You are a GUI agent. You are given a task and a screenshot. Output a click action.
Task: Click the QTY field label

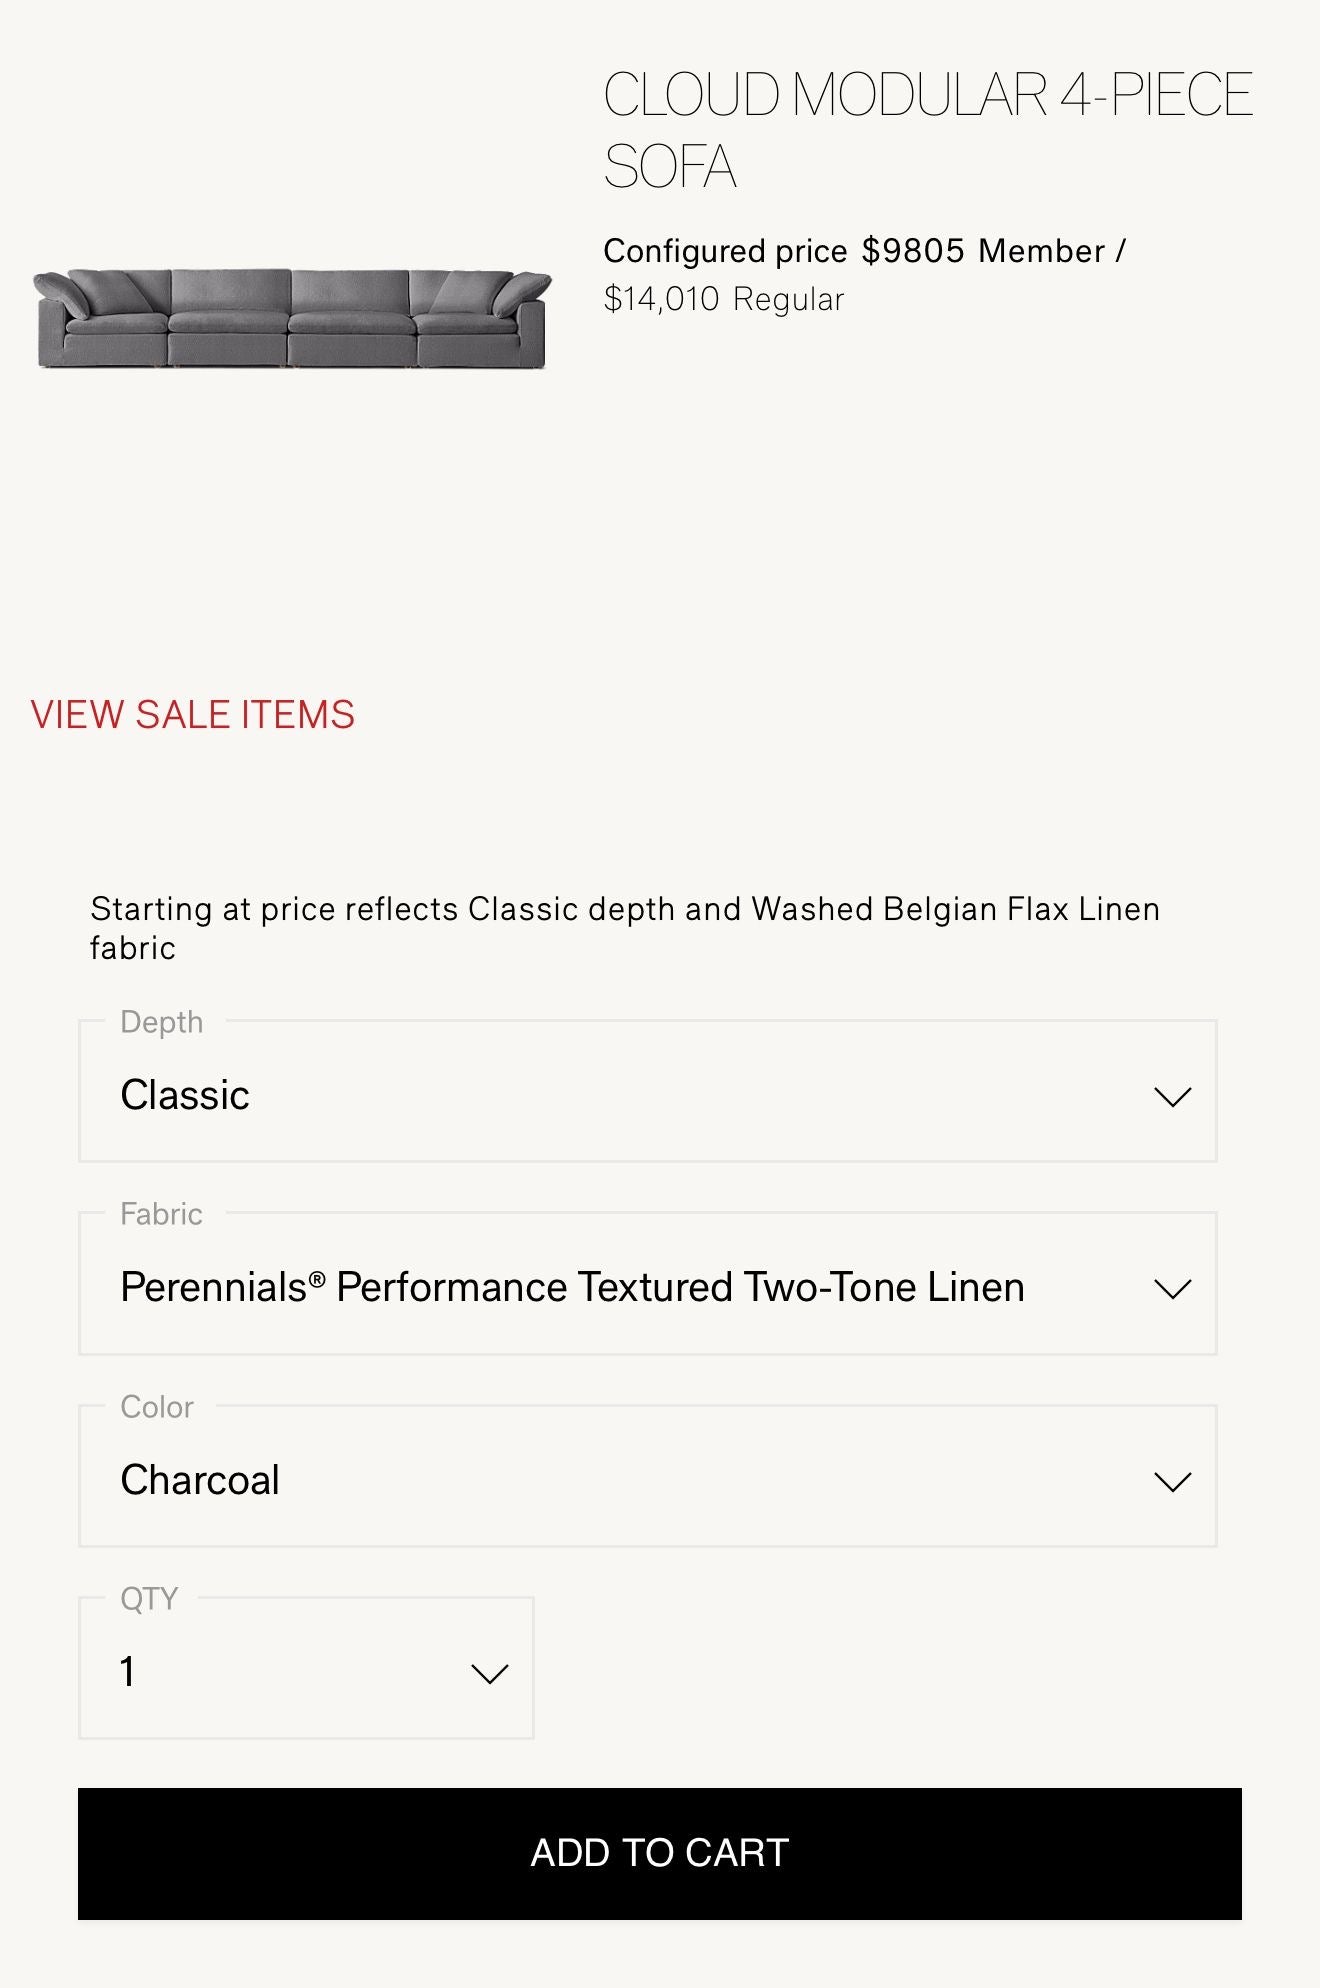click(x=149, y=1599)
